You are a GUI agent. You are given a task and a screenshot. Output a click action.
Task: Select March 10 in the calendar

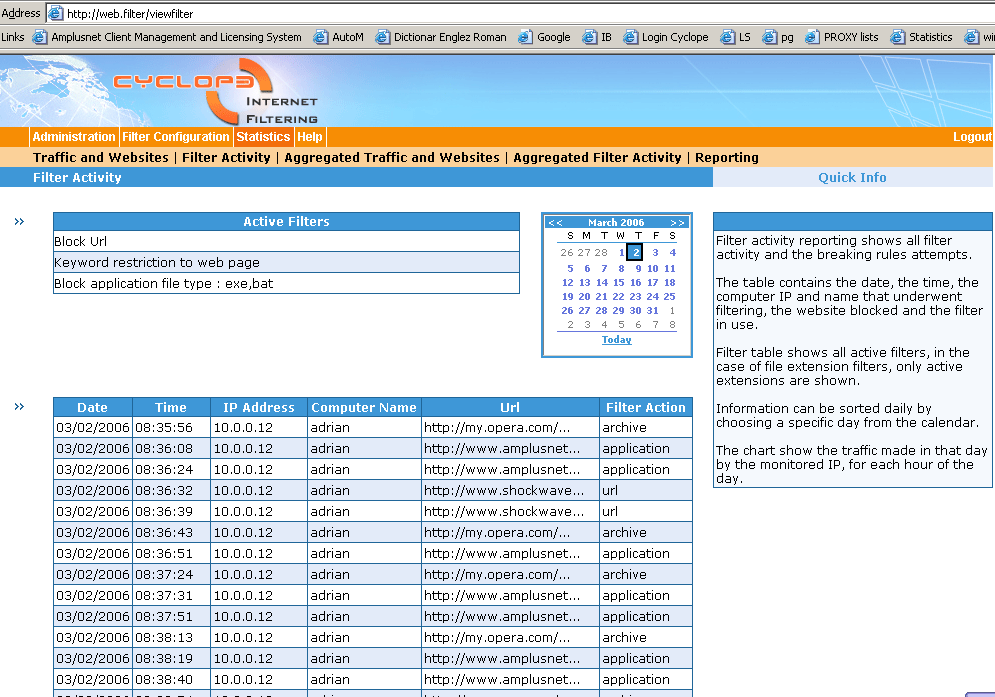652,269
